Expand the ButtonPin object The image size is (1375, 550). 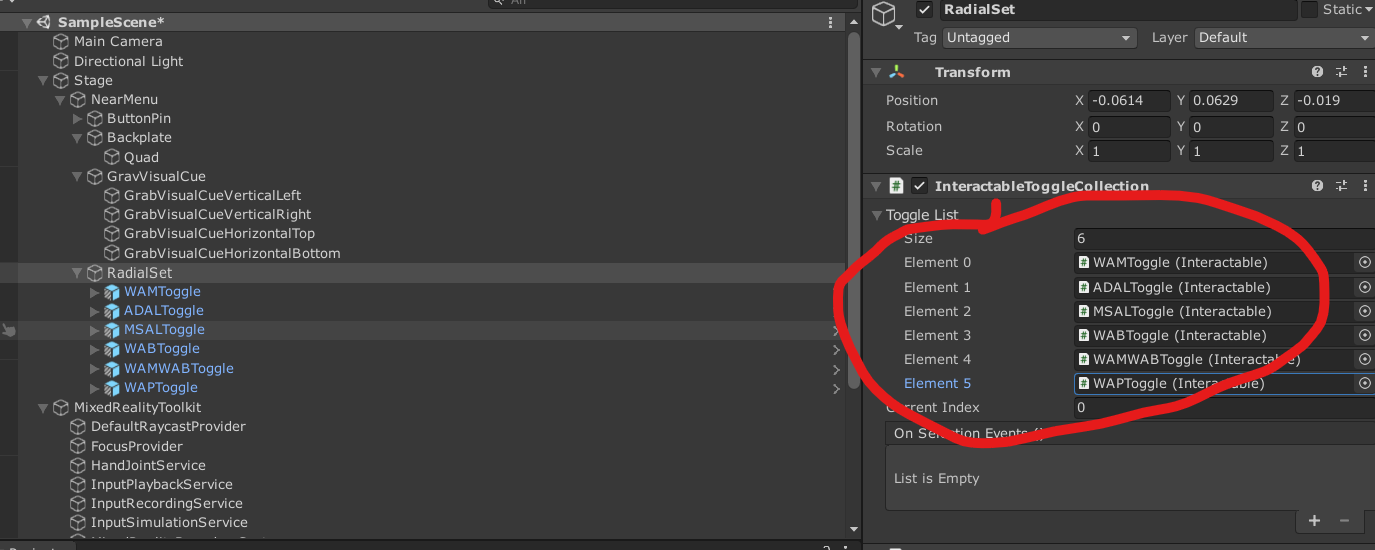(78, 119)
